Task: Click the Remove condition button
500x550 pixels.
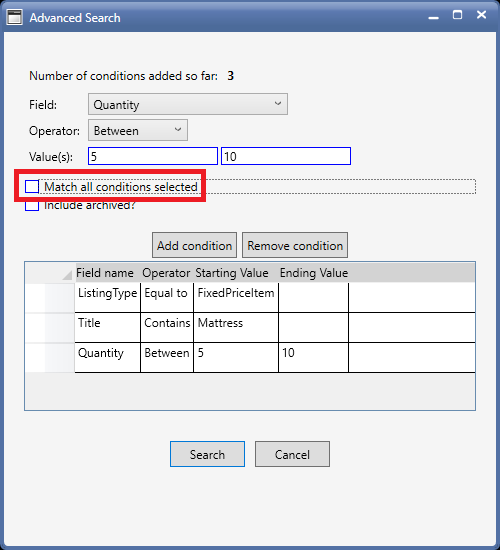Action: (x=295, y=245)
